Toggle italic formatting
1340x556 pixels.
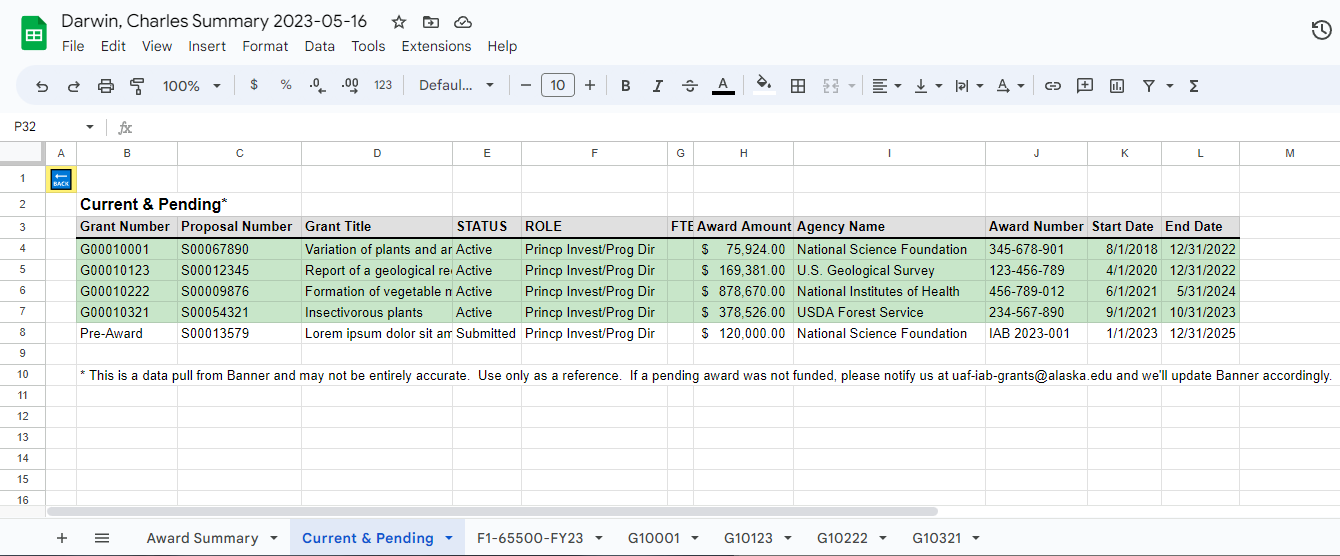(x=657, y=86)
